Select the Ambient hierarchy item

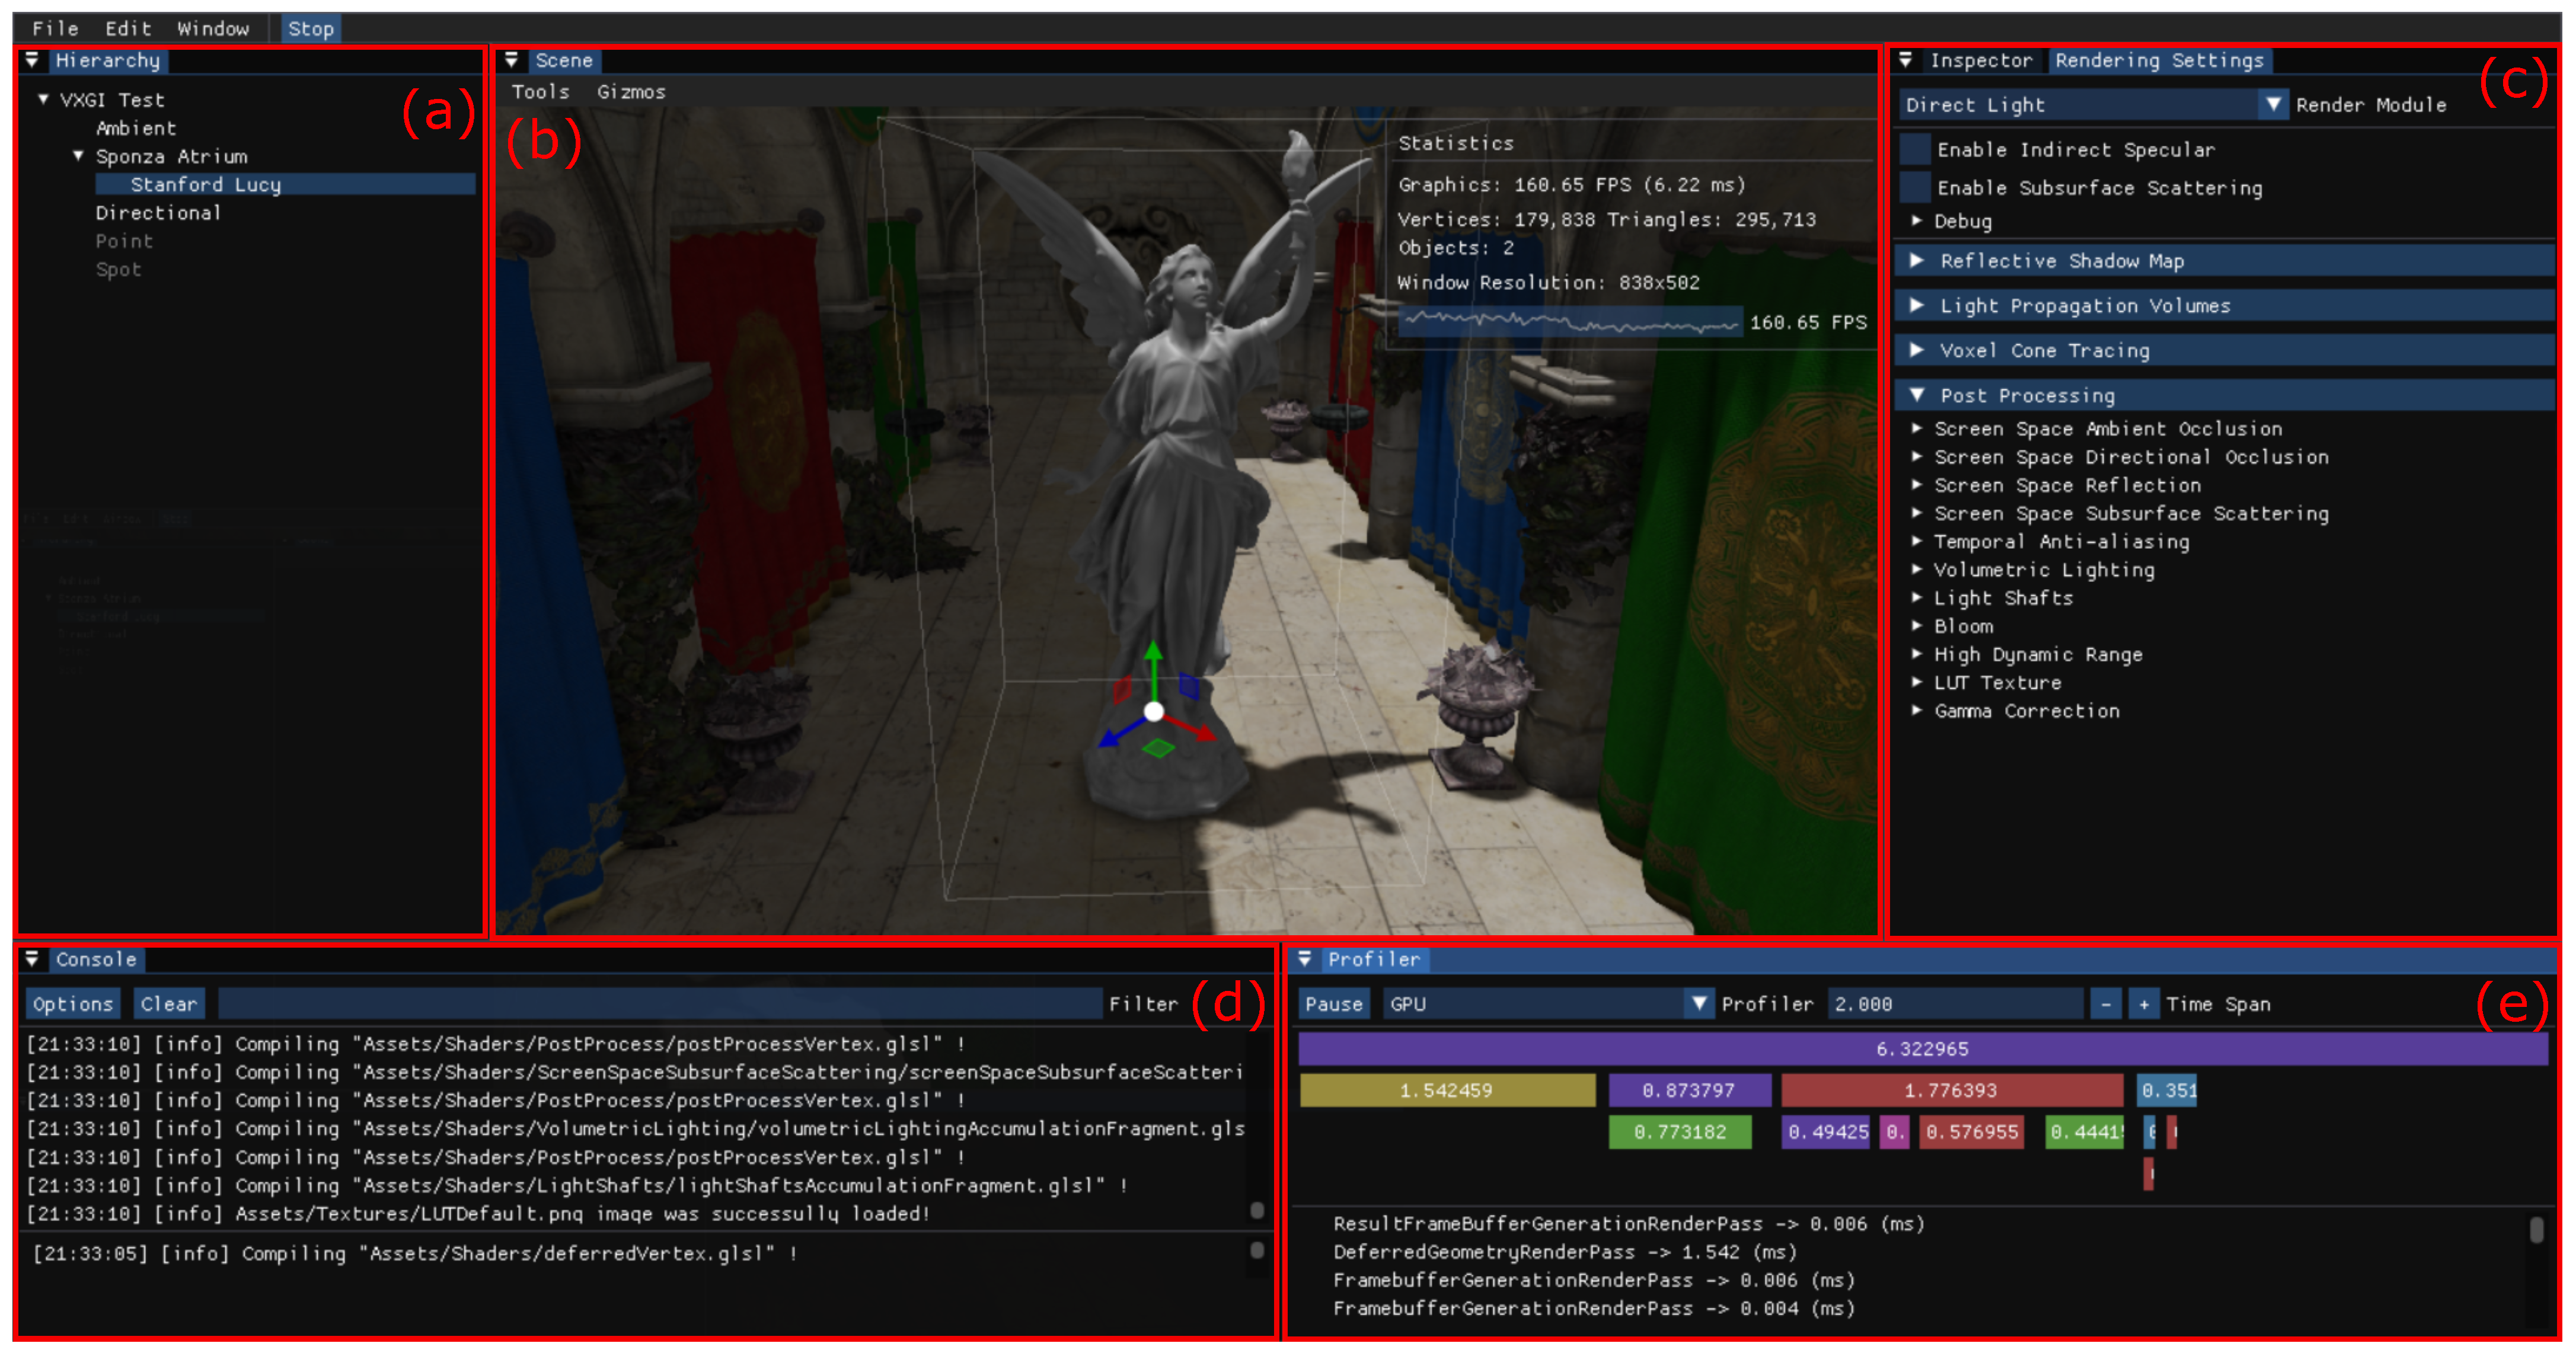[136, 127]
